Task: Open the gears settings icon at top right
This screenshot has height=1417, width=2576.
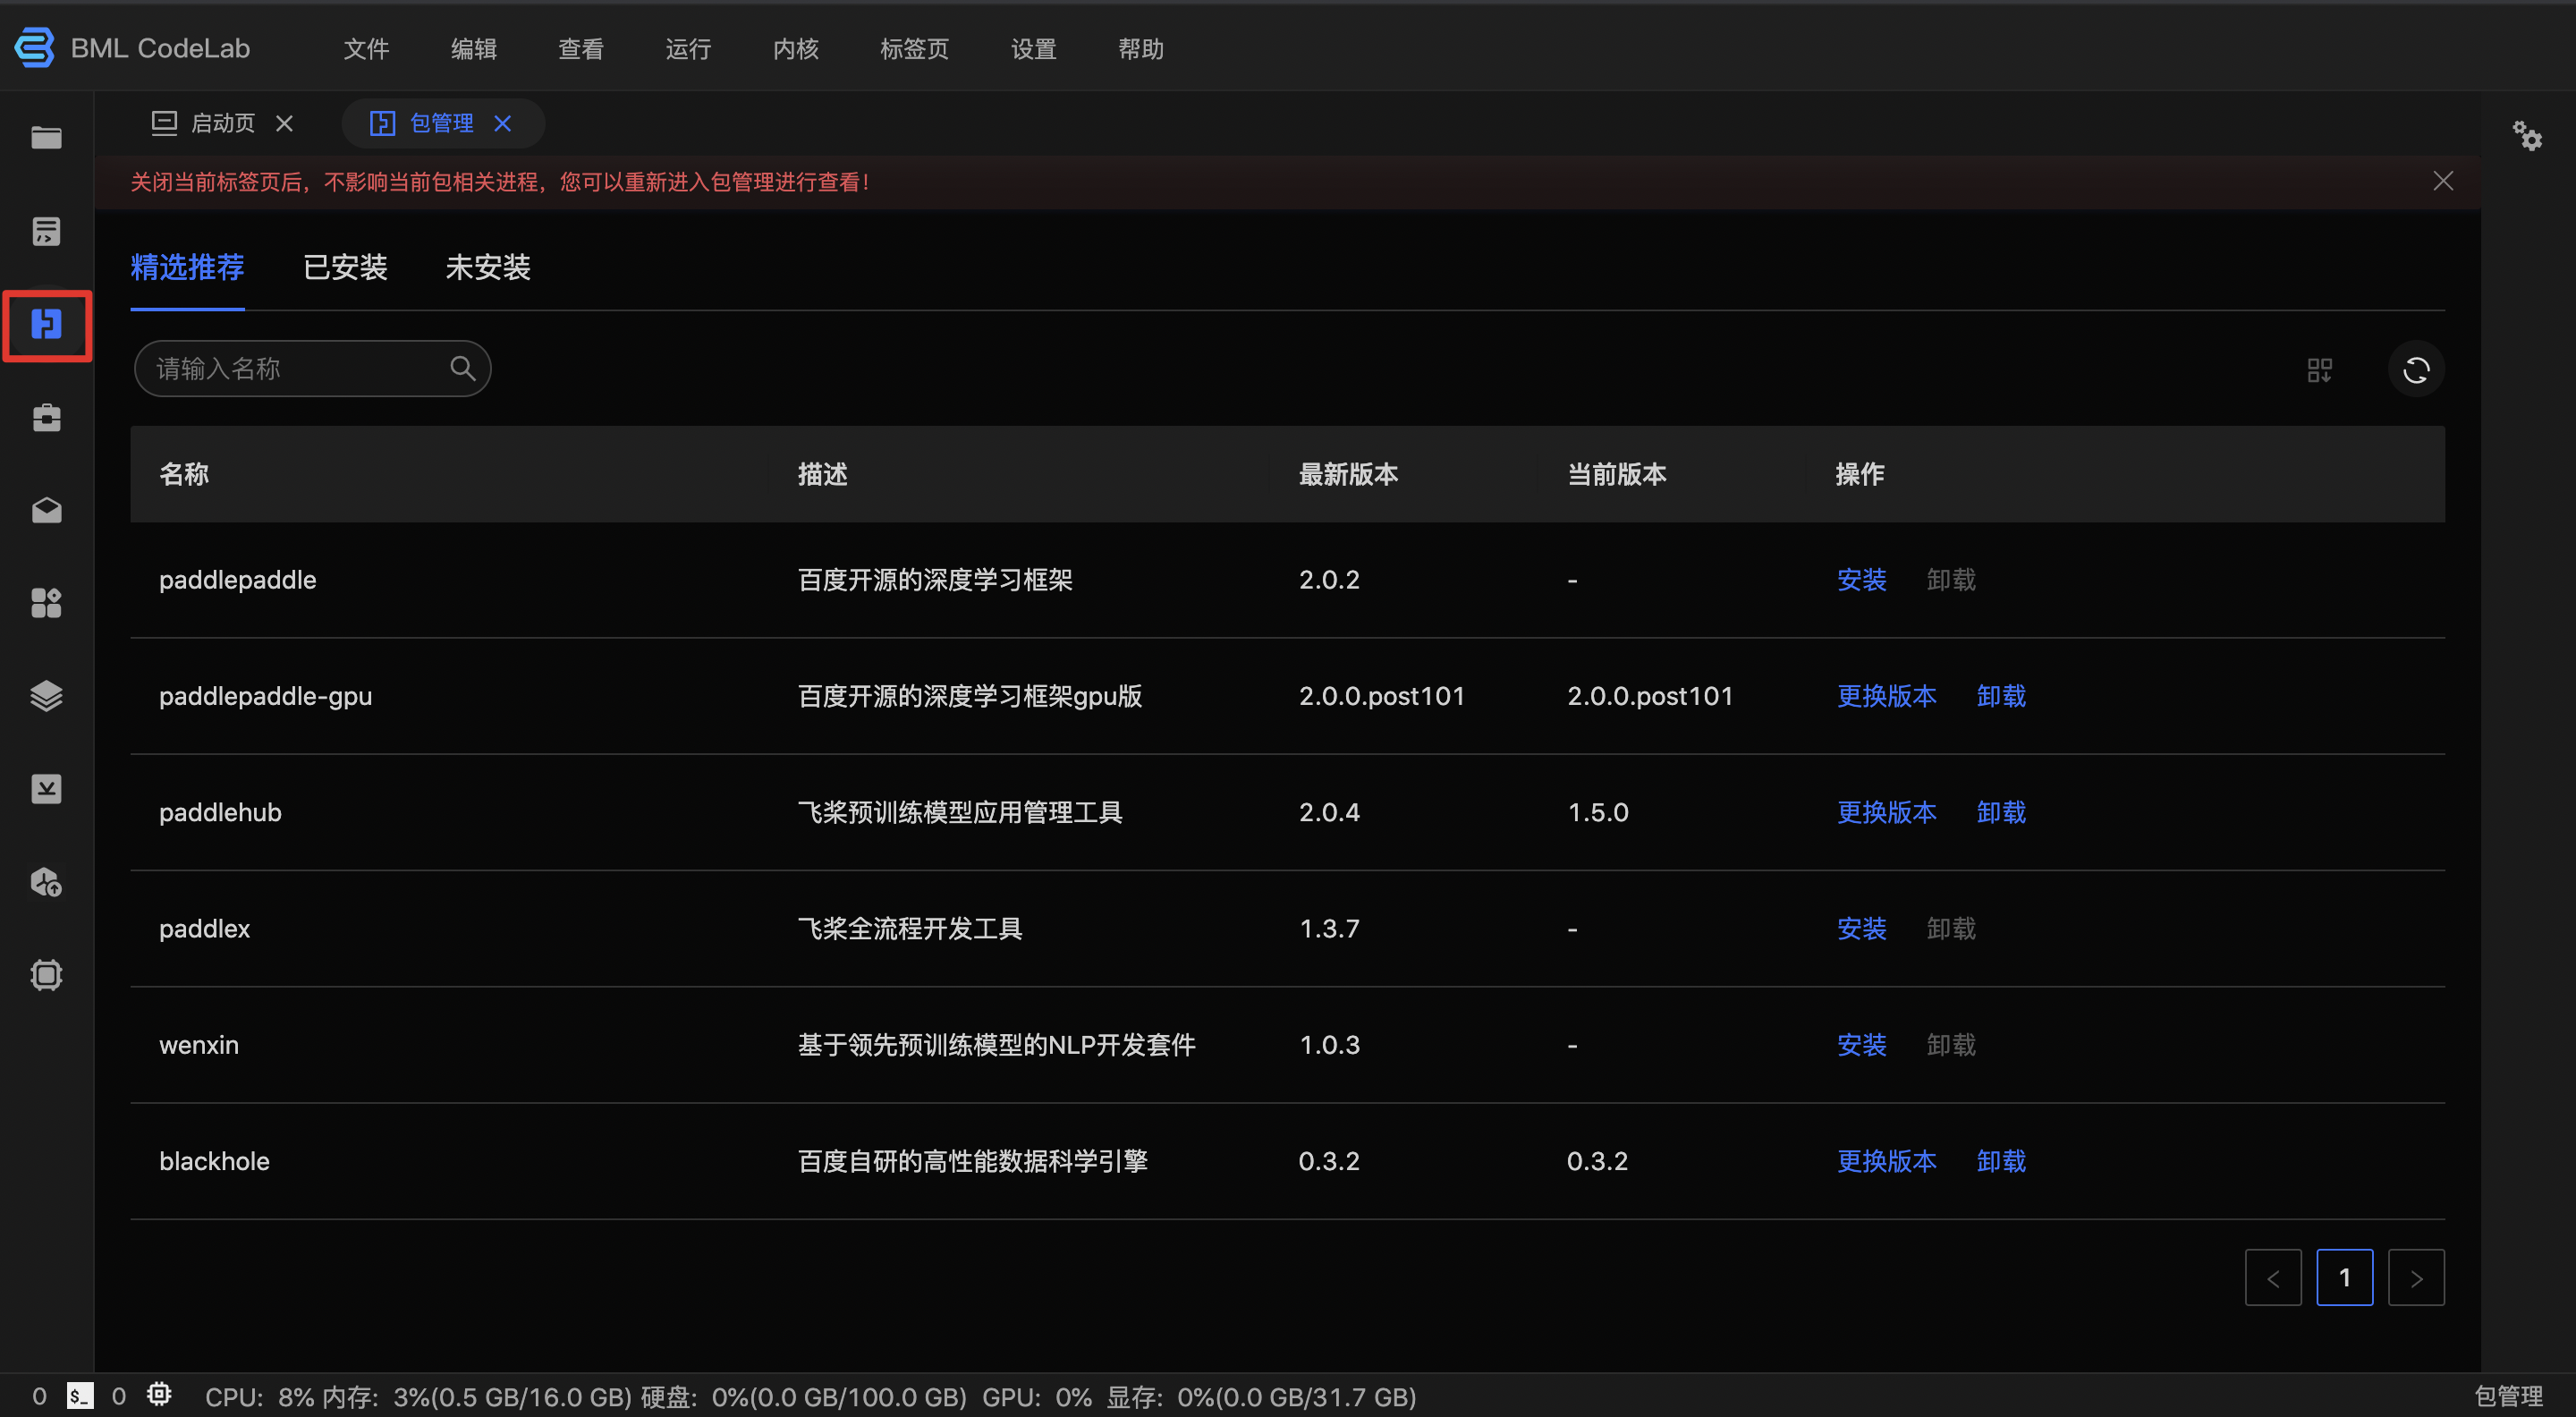Action: pyautogui.click(x=2527, y=136)
